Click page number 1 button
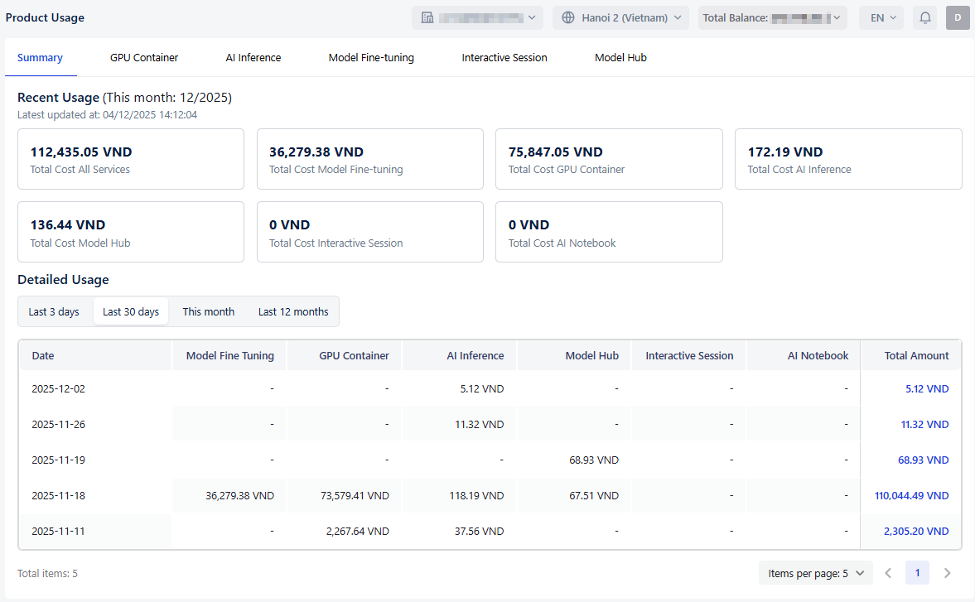The height and width of the screenshot is (602, 977). click(x=917, y=573)
